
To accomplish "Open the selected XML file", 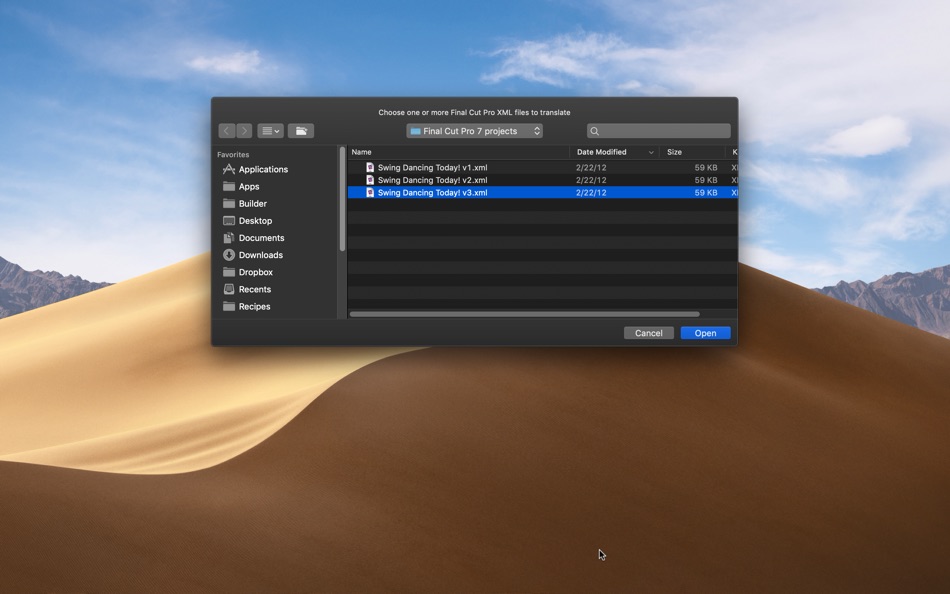I will click(x=705, y=333).
